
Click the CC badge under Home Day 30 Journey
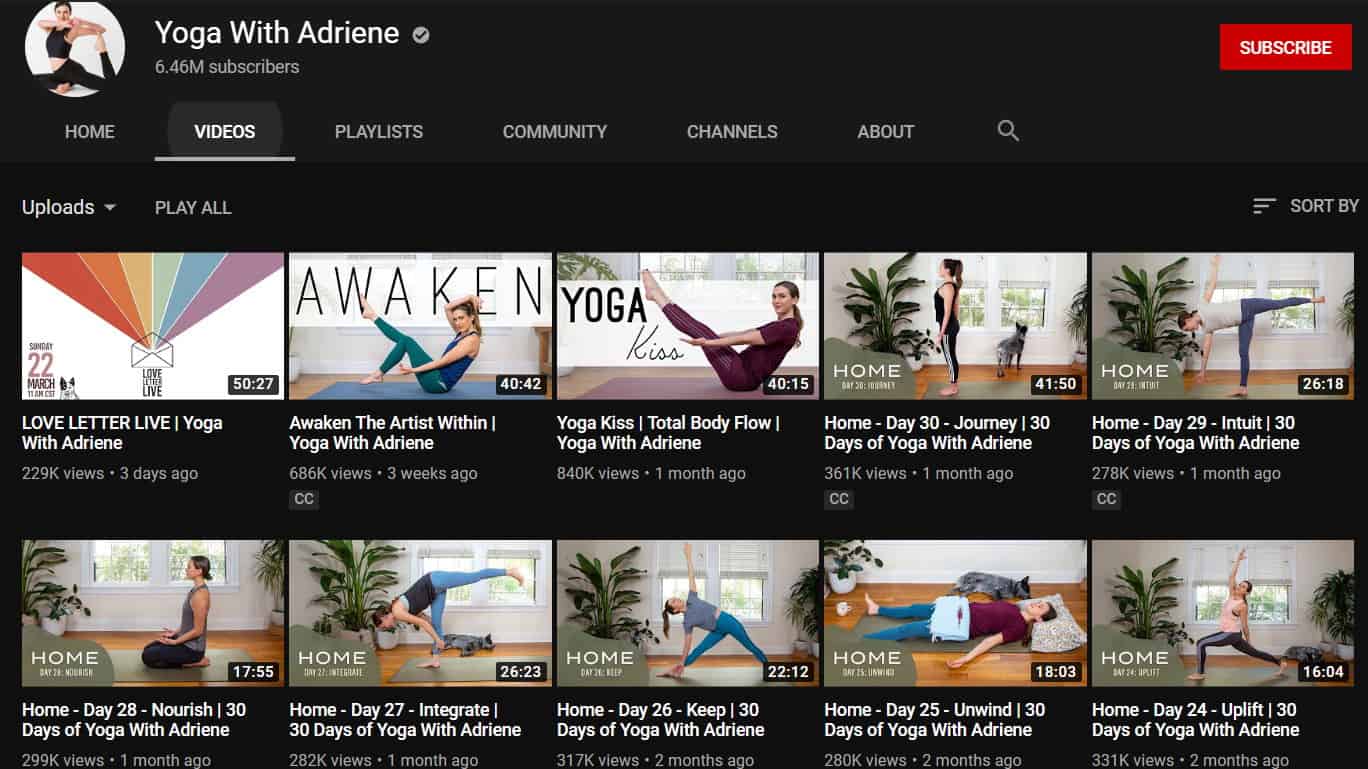point(839,499)
